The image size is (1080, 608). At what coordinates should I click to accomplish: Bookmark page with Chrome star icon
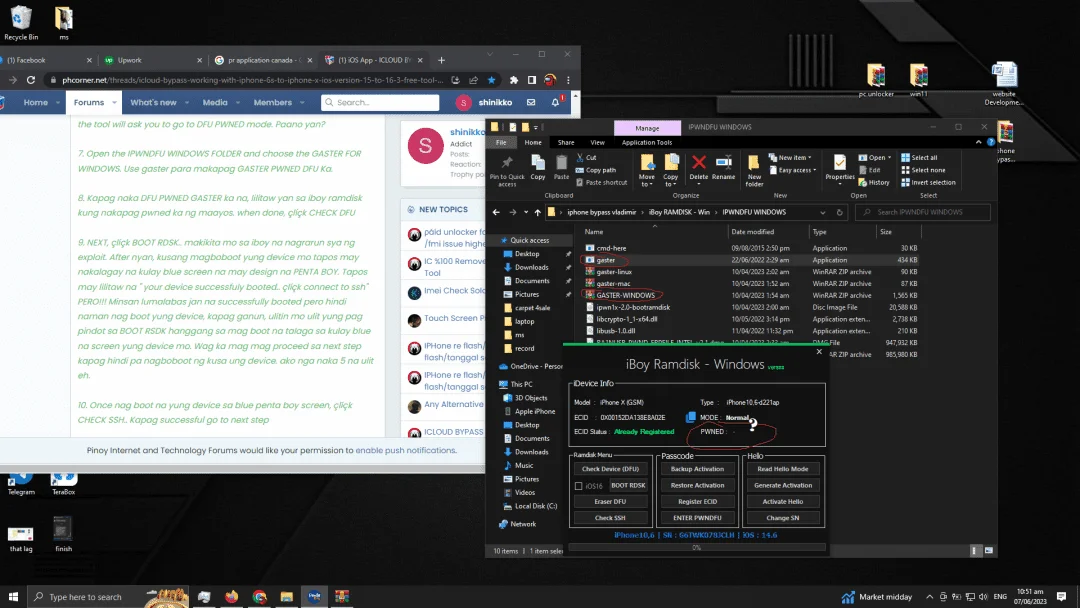[491, 80]
